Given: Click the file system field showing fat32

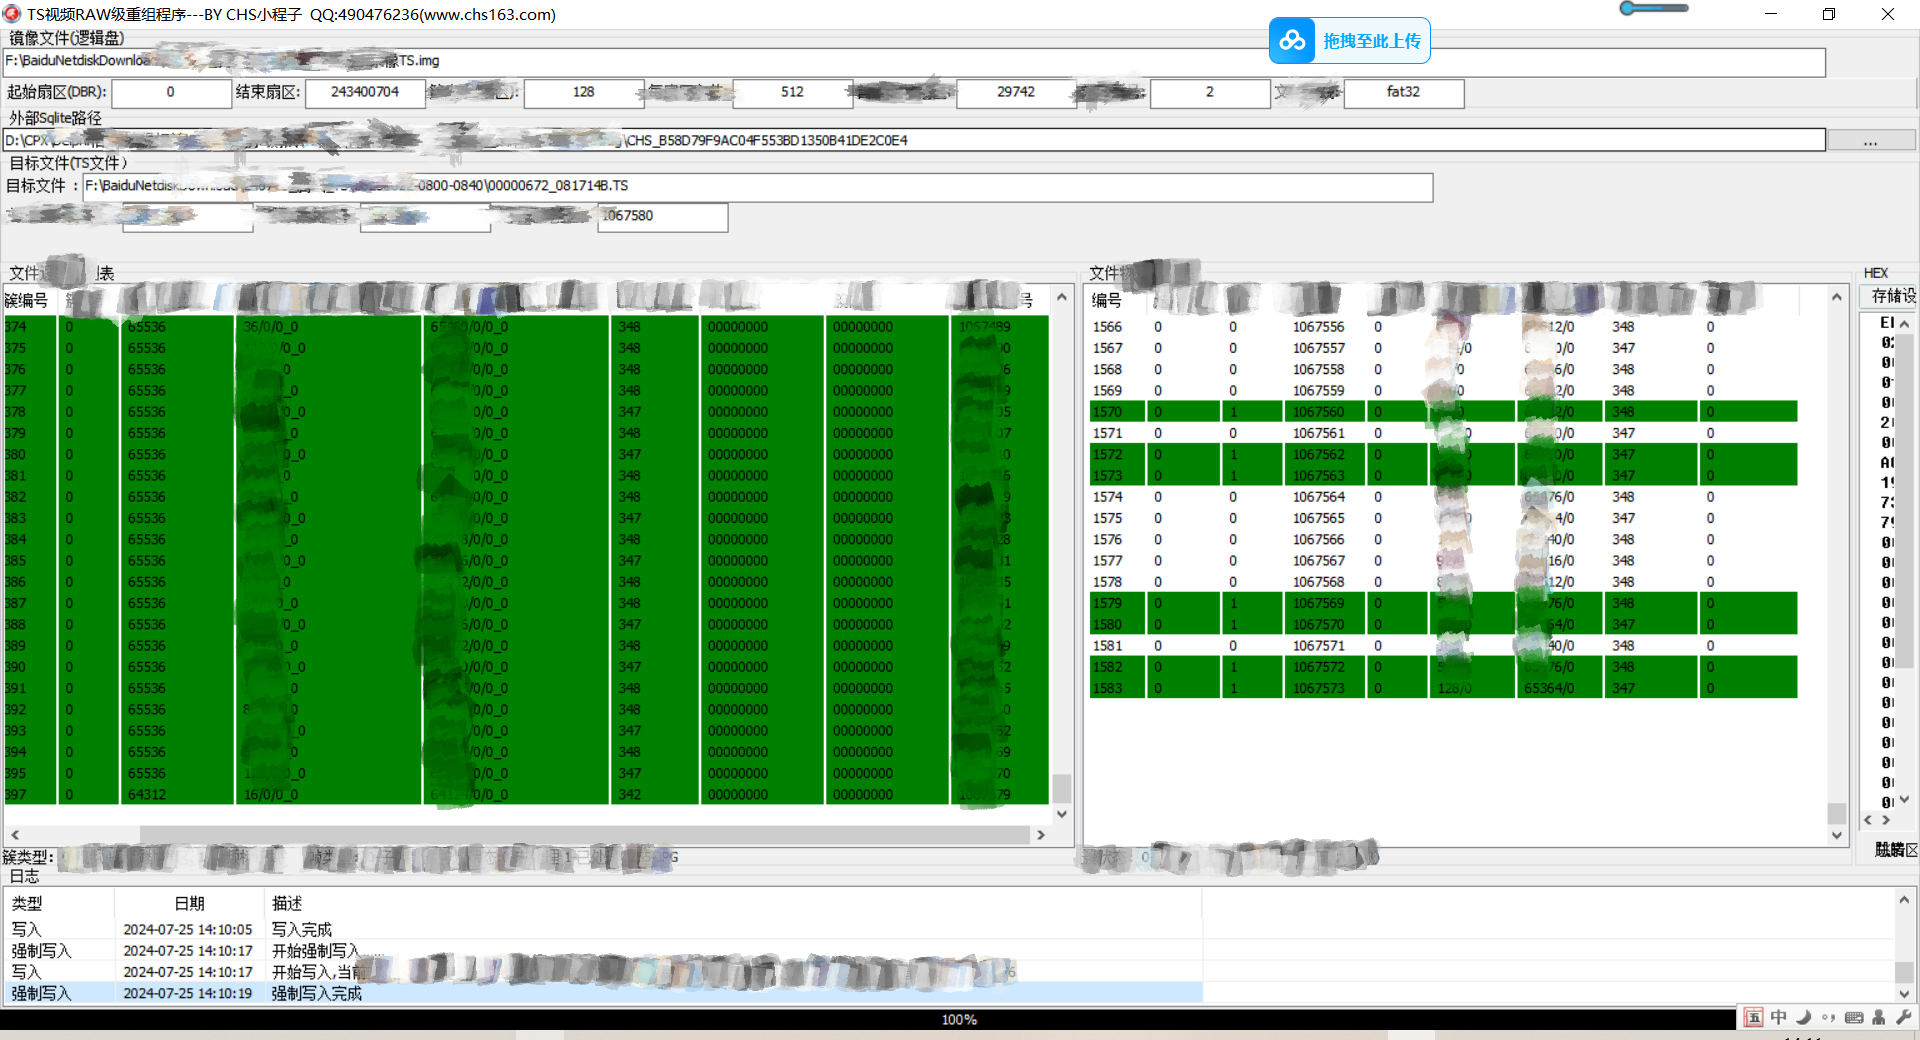Looking at the screenshot, I should click(1404, 92).
